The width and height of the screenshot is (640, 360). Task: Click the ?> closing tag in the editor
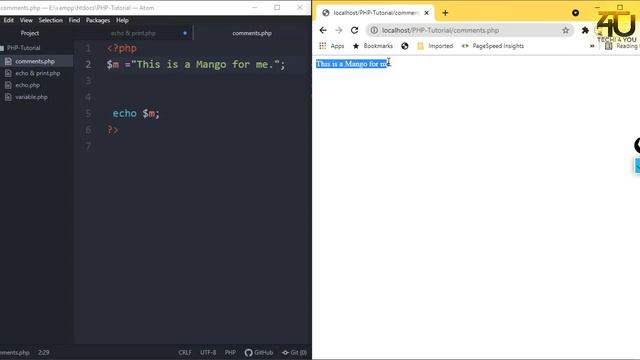(113, 130)
